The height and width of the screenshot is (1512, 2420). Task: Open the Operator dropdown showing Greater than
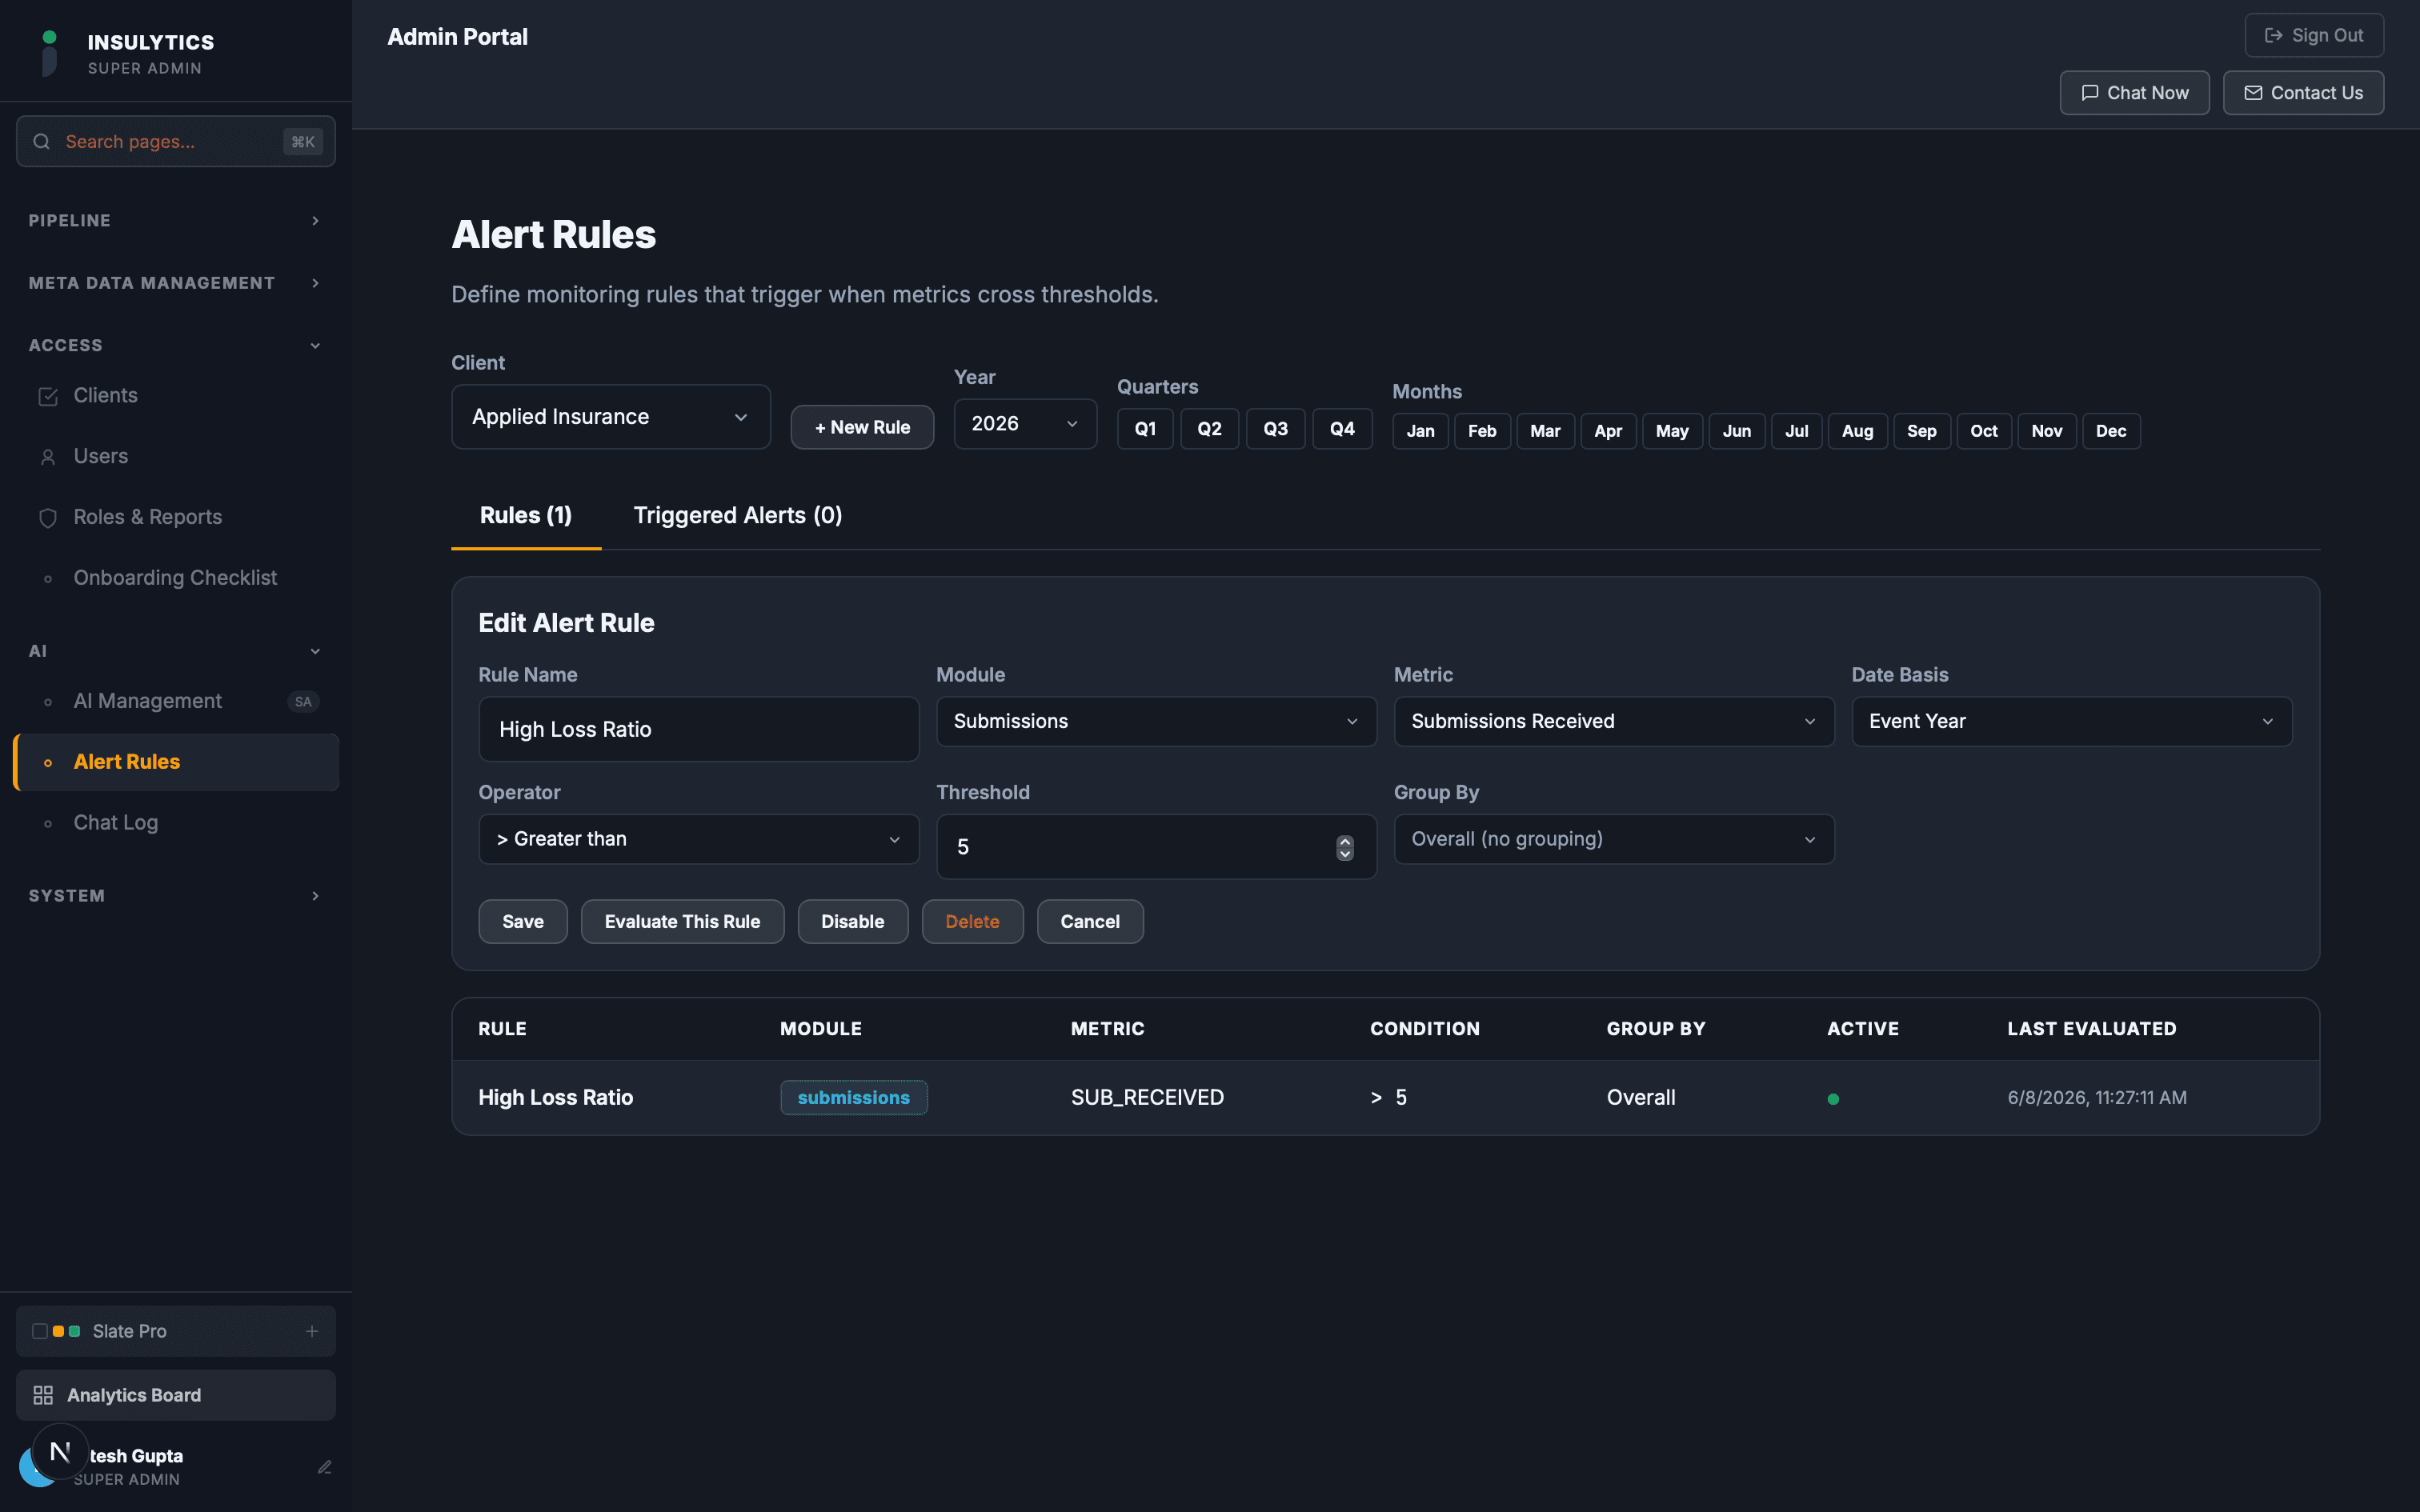click(x=698, y=839)
